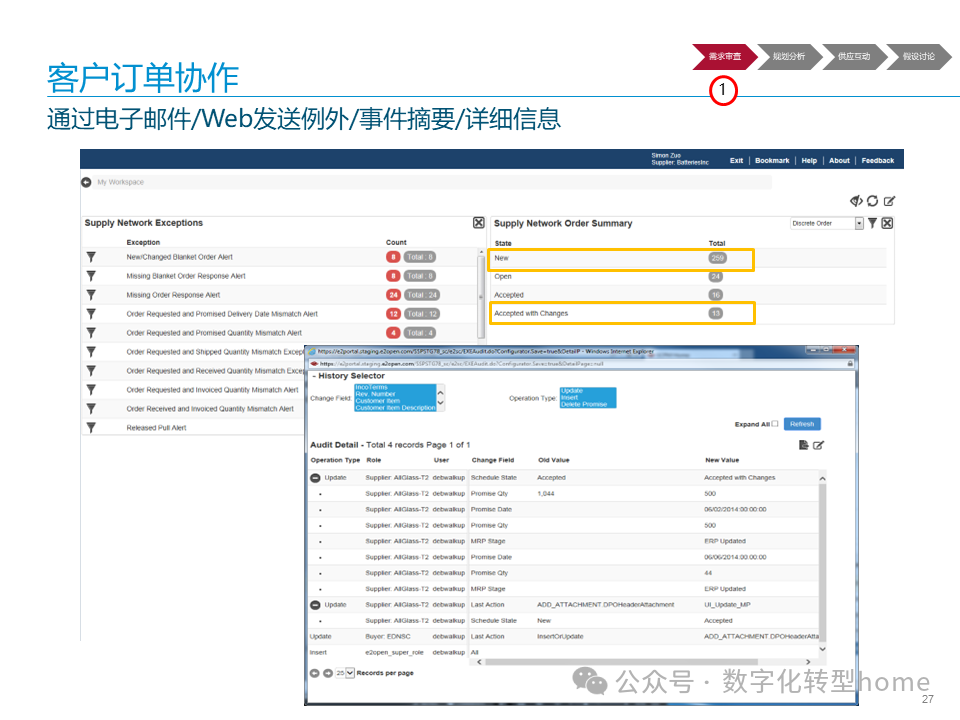Filter the Missing Order Response Alert row
This screenshot has width=960, height=720.
91,295
